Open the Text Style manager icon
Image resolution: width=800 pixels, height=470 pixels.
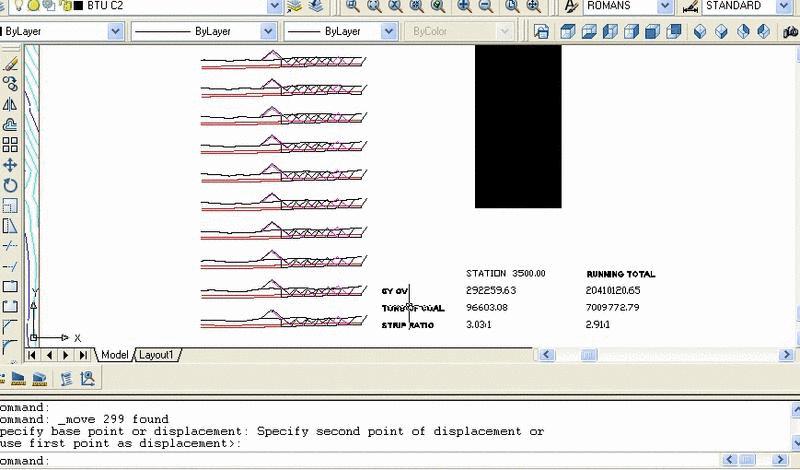click(x=571, y=6)
